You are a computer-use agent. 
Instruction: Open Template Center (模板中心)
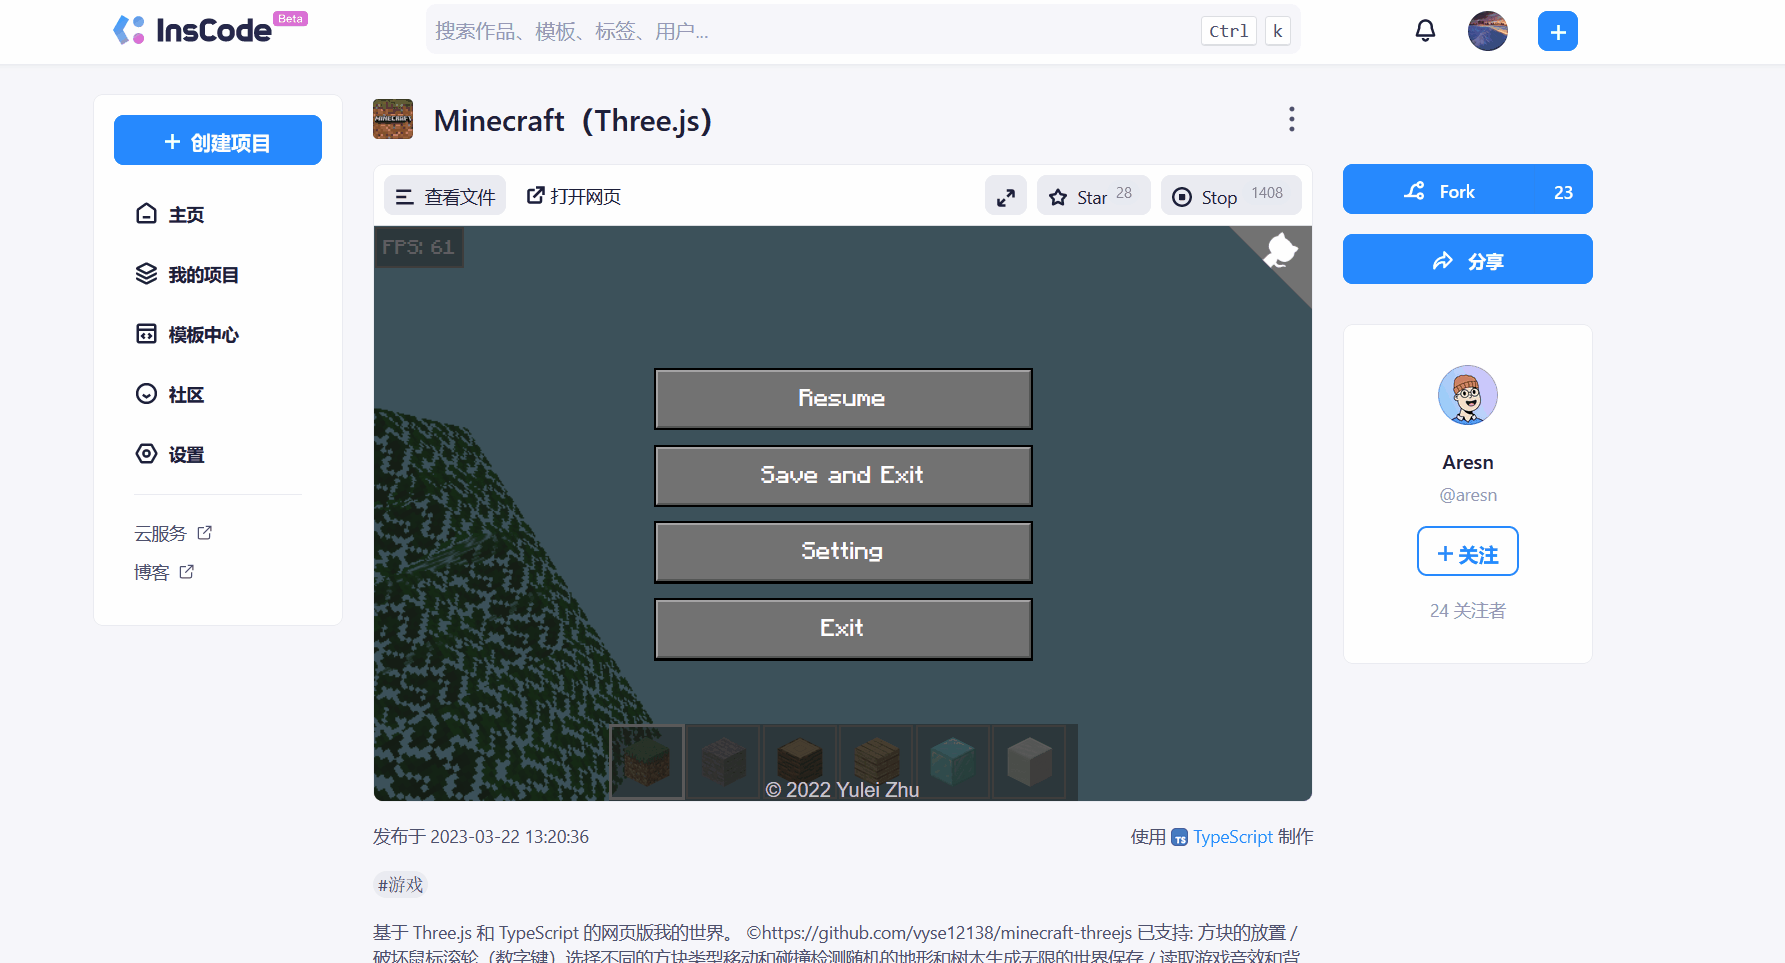pos(187,334)
